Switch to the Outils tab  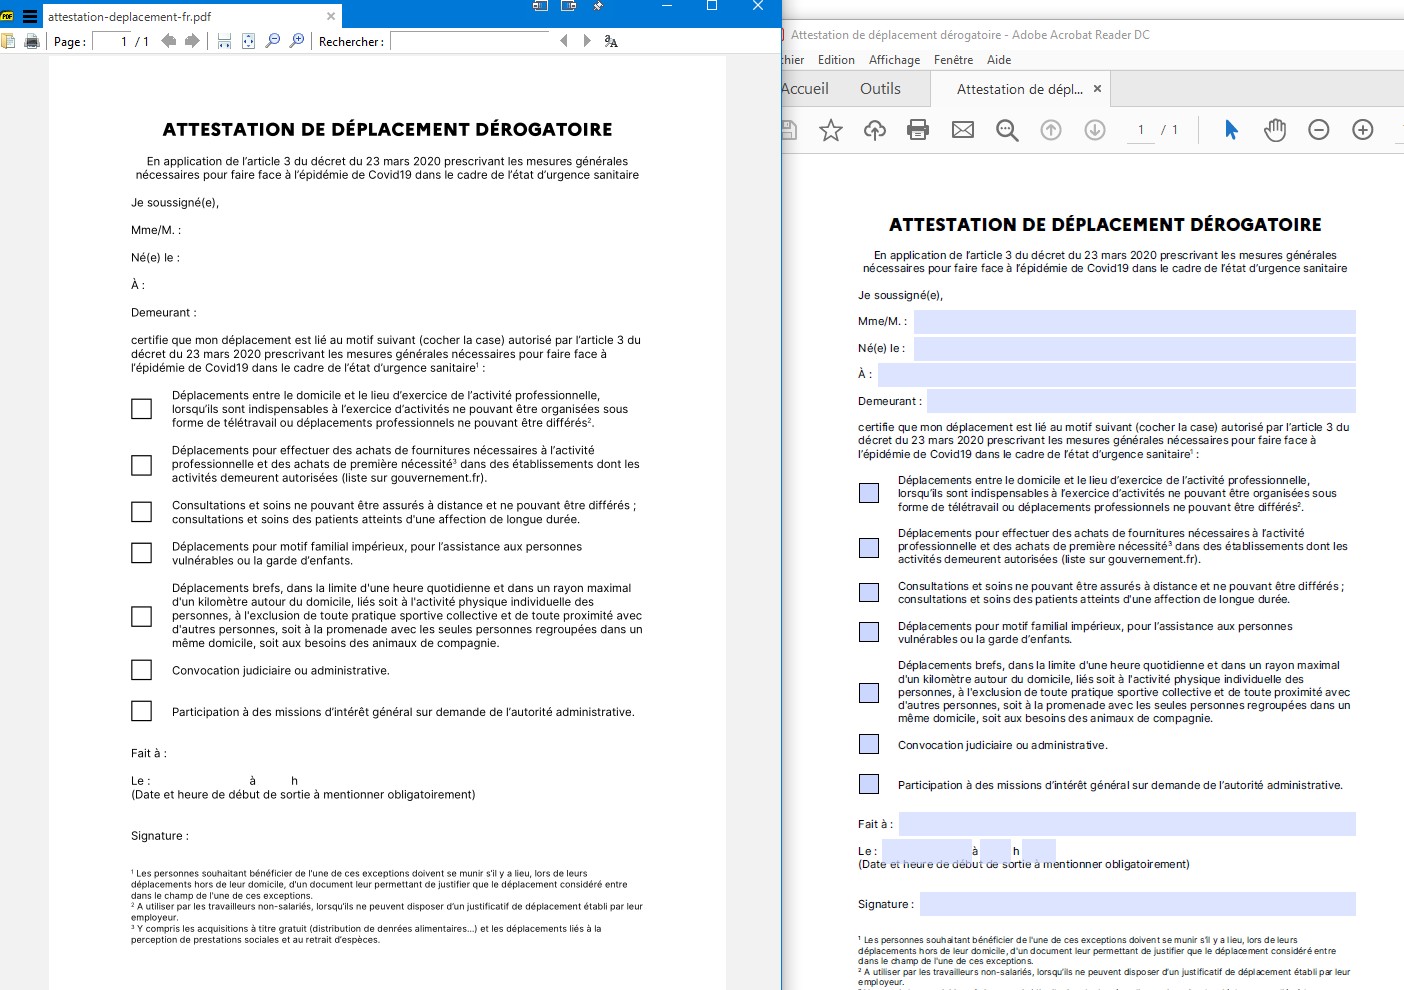[x=880, y=89]
